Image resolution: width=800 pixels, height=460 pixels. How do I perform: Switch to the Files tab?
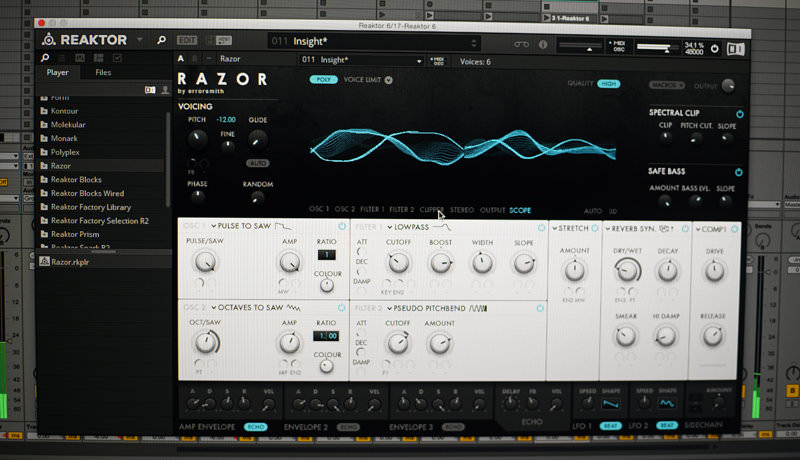pyautogui.click(x=103, y=72)
